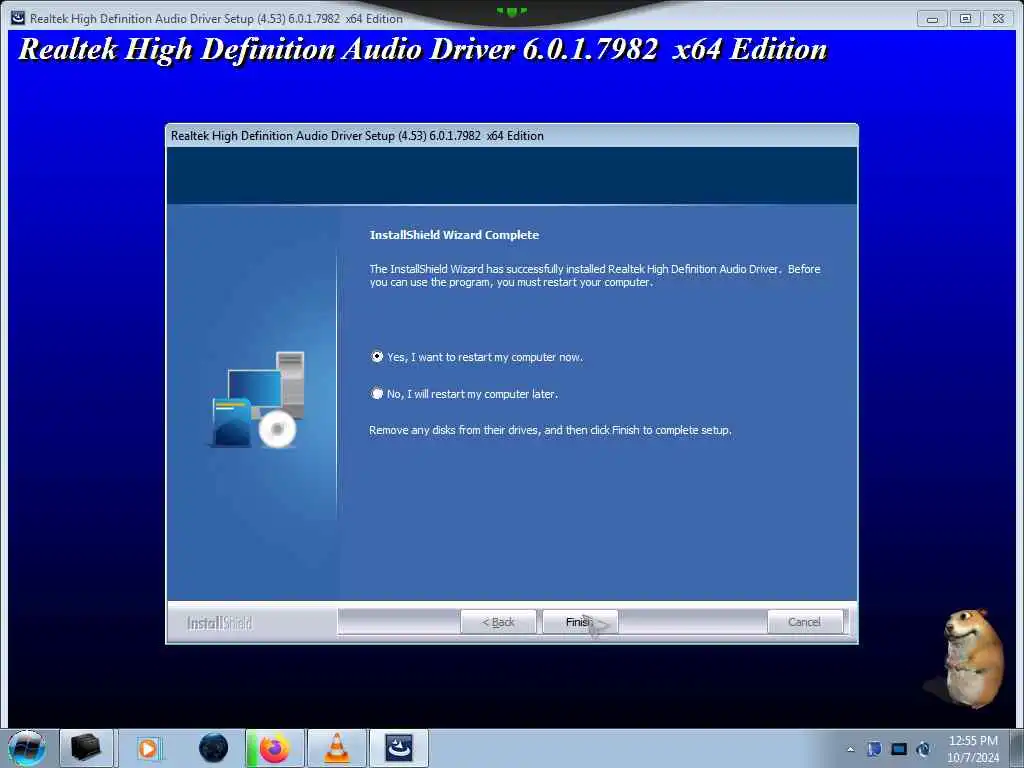
Task: Click the InstallShield logo text
Action: point(219,623)
